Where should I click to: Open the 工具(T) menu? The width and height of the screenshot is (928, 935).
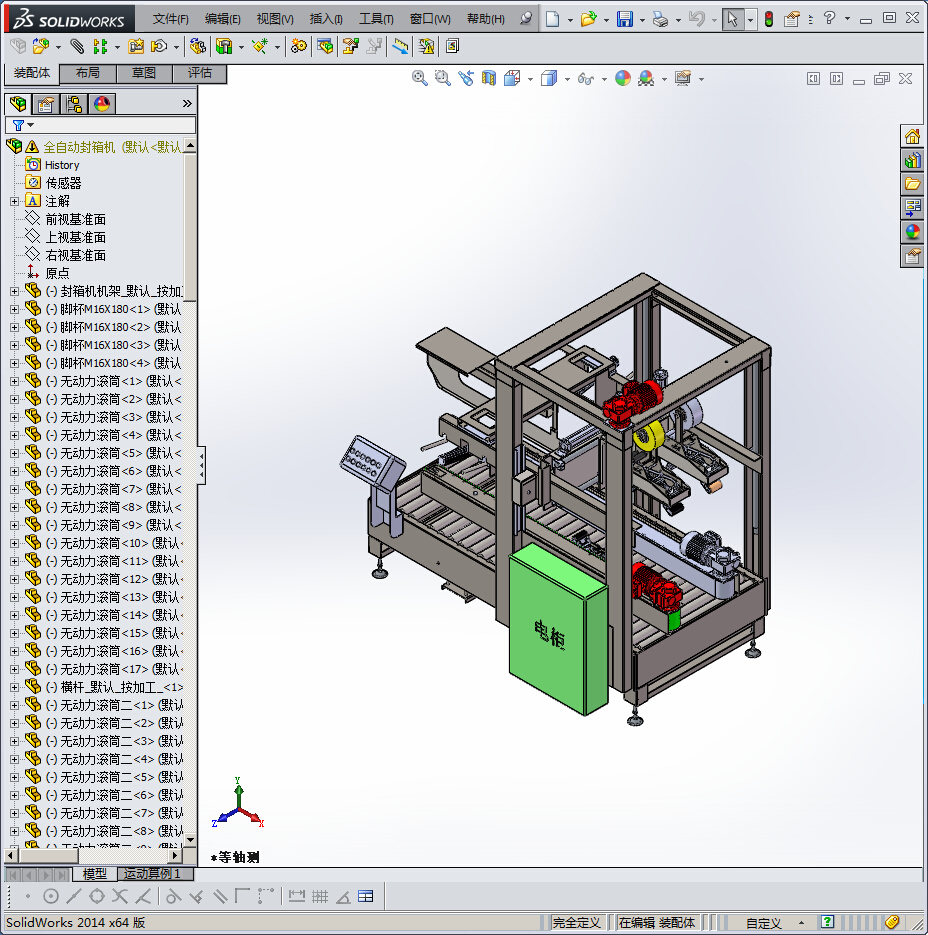click(376, 19)
